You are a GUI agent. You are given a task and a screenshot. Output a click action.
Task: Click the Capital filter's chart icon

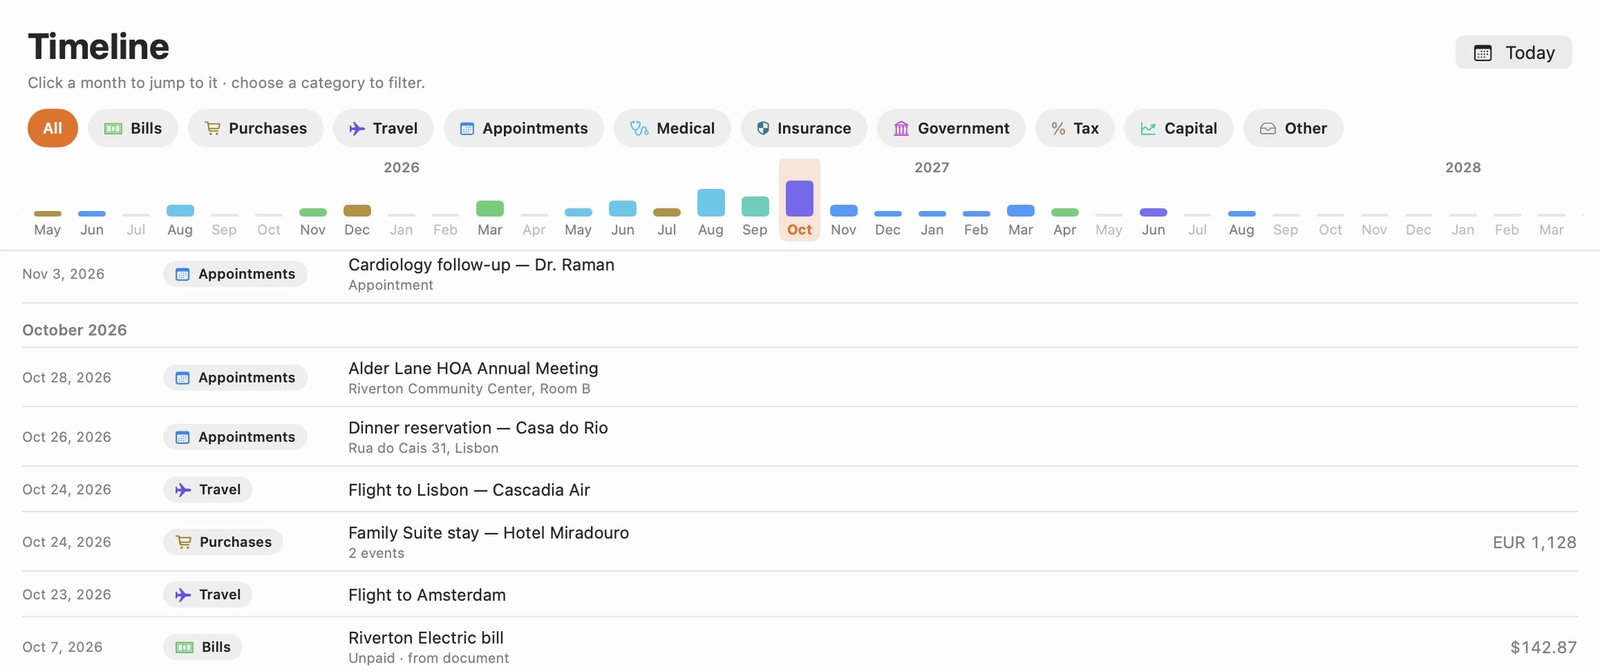(1148, 129)
